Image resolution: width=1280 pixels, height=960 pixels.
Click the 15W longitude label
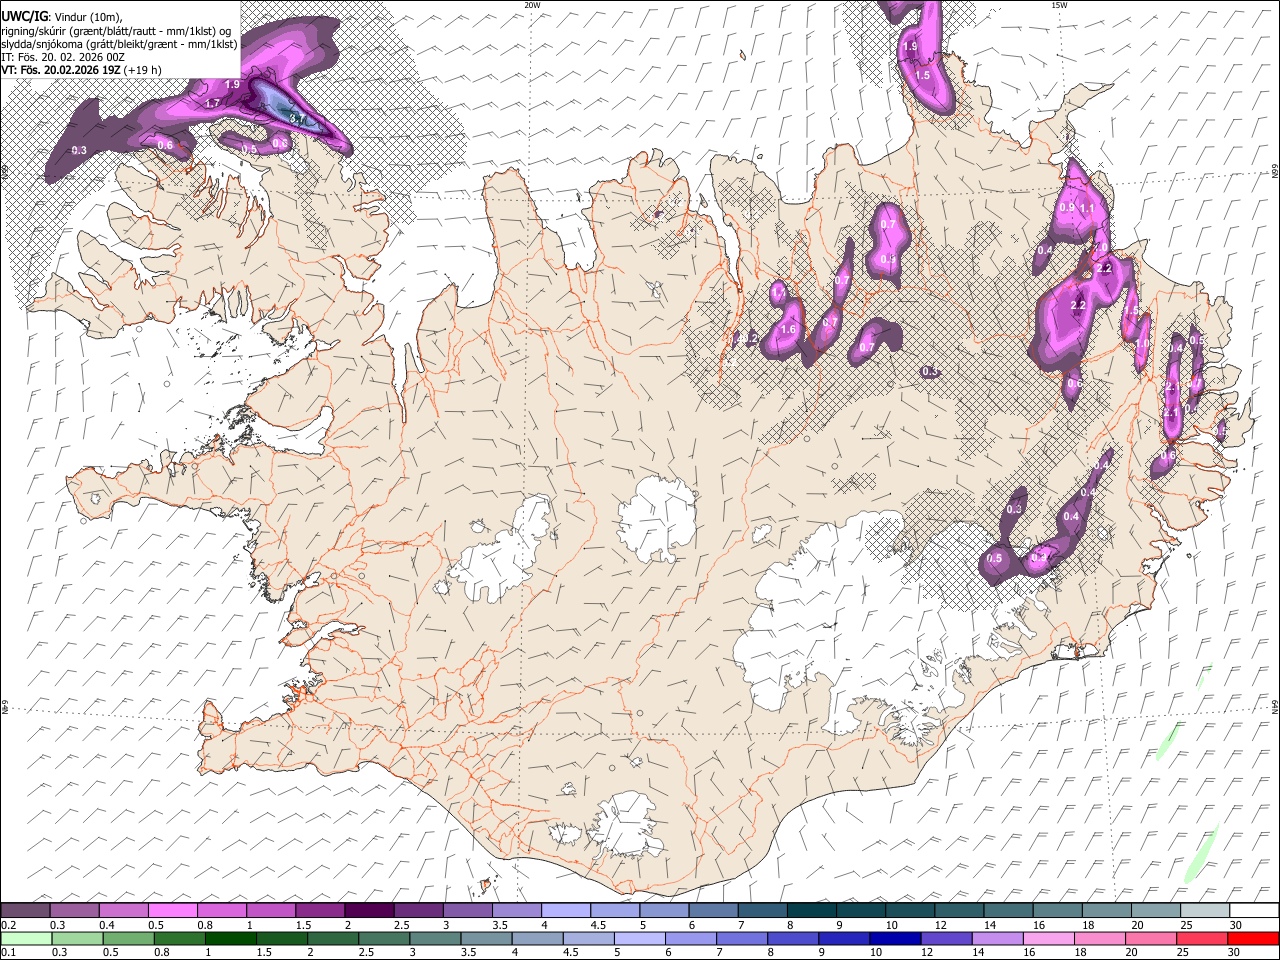1060,5
